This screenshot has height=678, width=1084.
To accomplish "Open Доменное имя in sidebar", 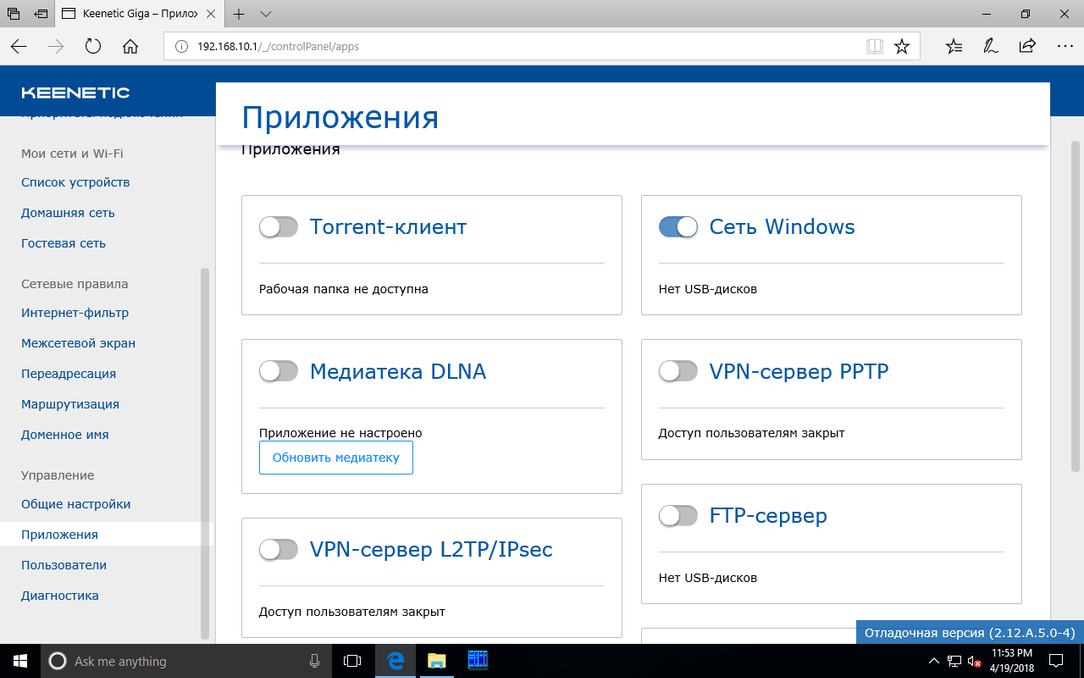I will pyautogui.click(x=65, y=434).
